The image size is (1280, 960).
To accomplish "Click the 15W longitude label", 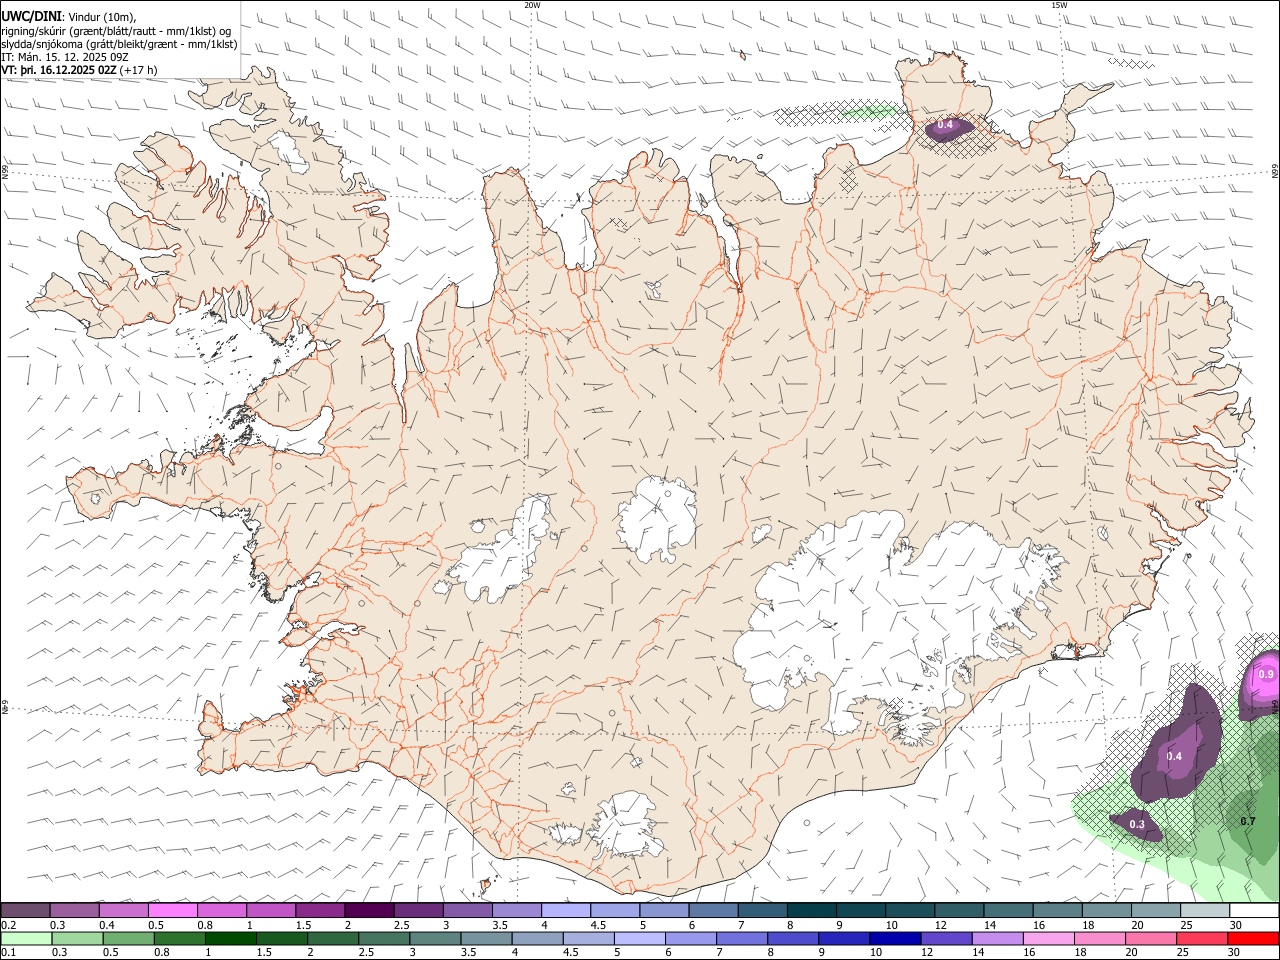I will click(1059, 5).
